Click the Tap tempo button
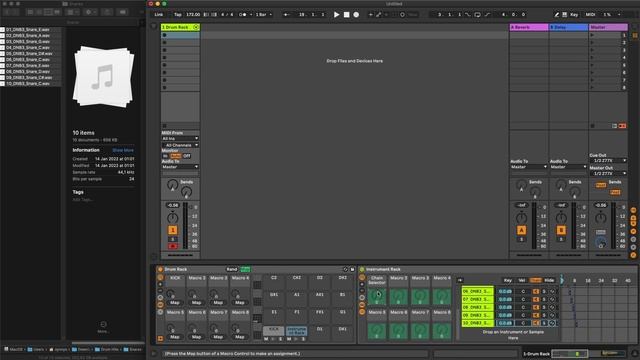Screen dimensions: 640x360 [x=178, y=15]
